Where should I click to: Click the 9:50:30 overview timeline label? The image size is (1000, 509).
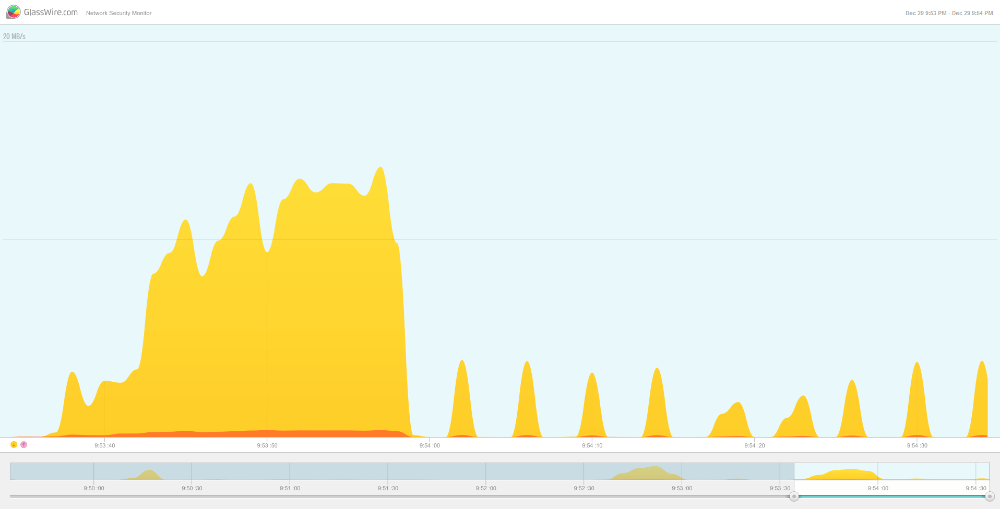191,488
